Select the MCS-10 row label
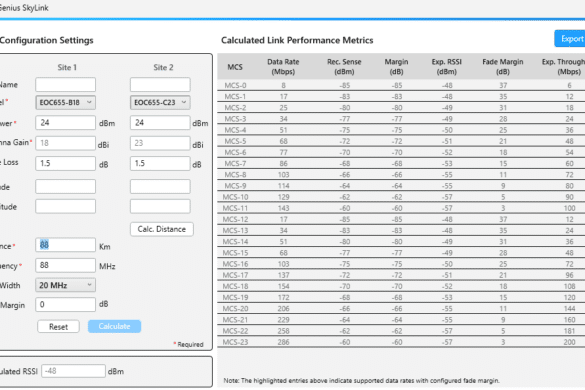 pos(235,197)
